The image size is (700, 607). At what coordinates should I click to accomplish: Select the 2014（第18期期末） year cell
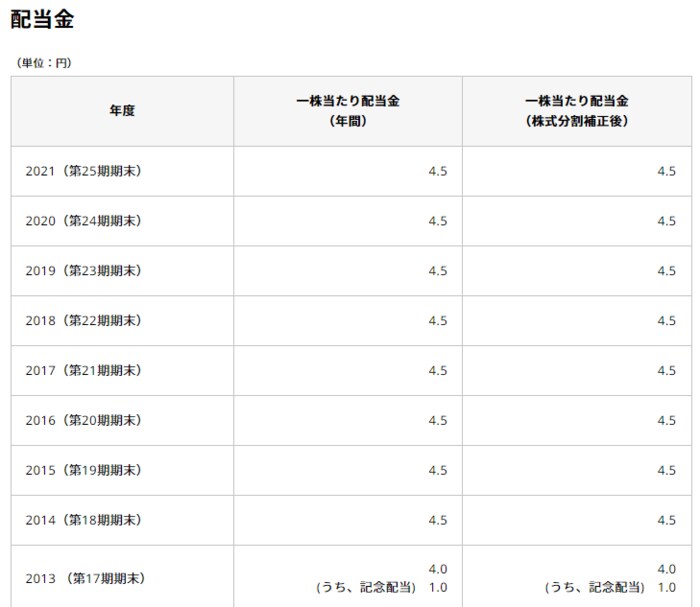pyautogui.click(x=83, y=521)
